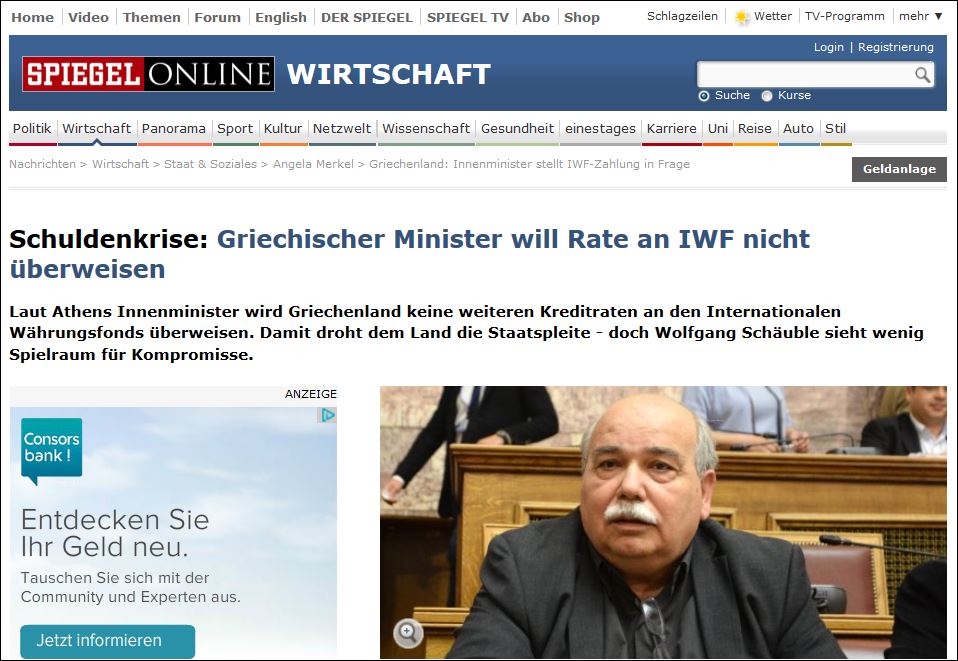
Task: Click the image zoom magnifier icon
Action: pos(407,632)
